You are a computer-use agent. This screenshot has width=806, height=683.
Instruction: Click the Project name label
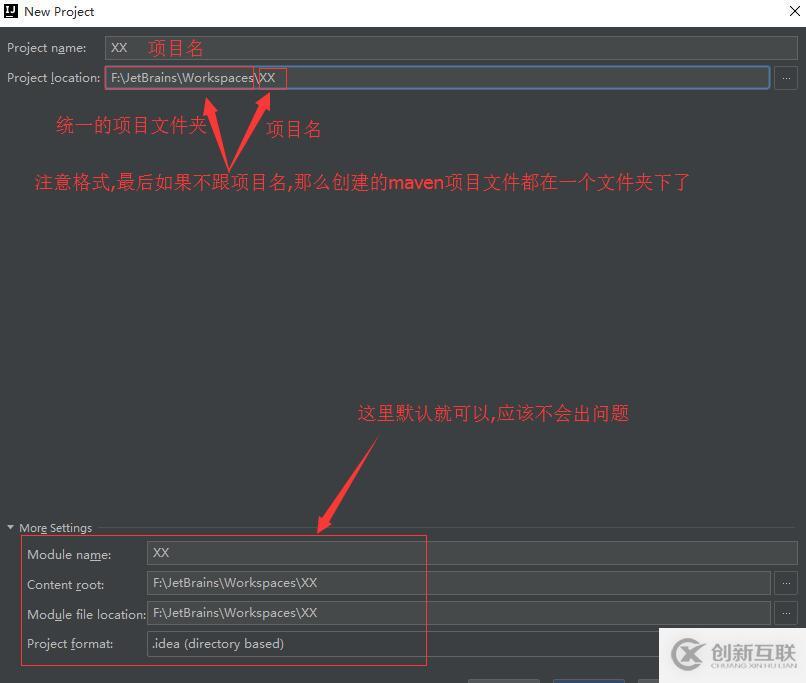click(x=46, y=47)
